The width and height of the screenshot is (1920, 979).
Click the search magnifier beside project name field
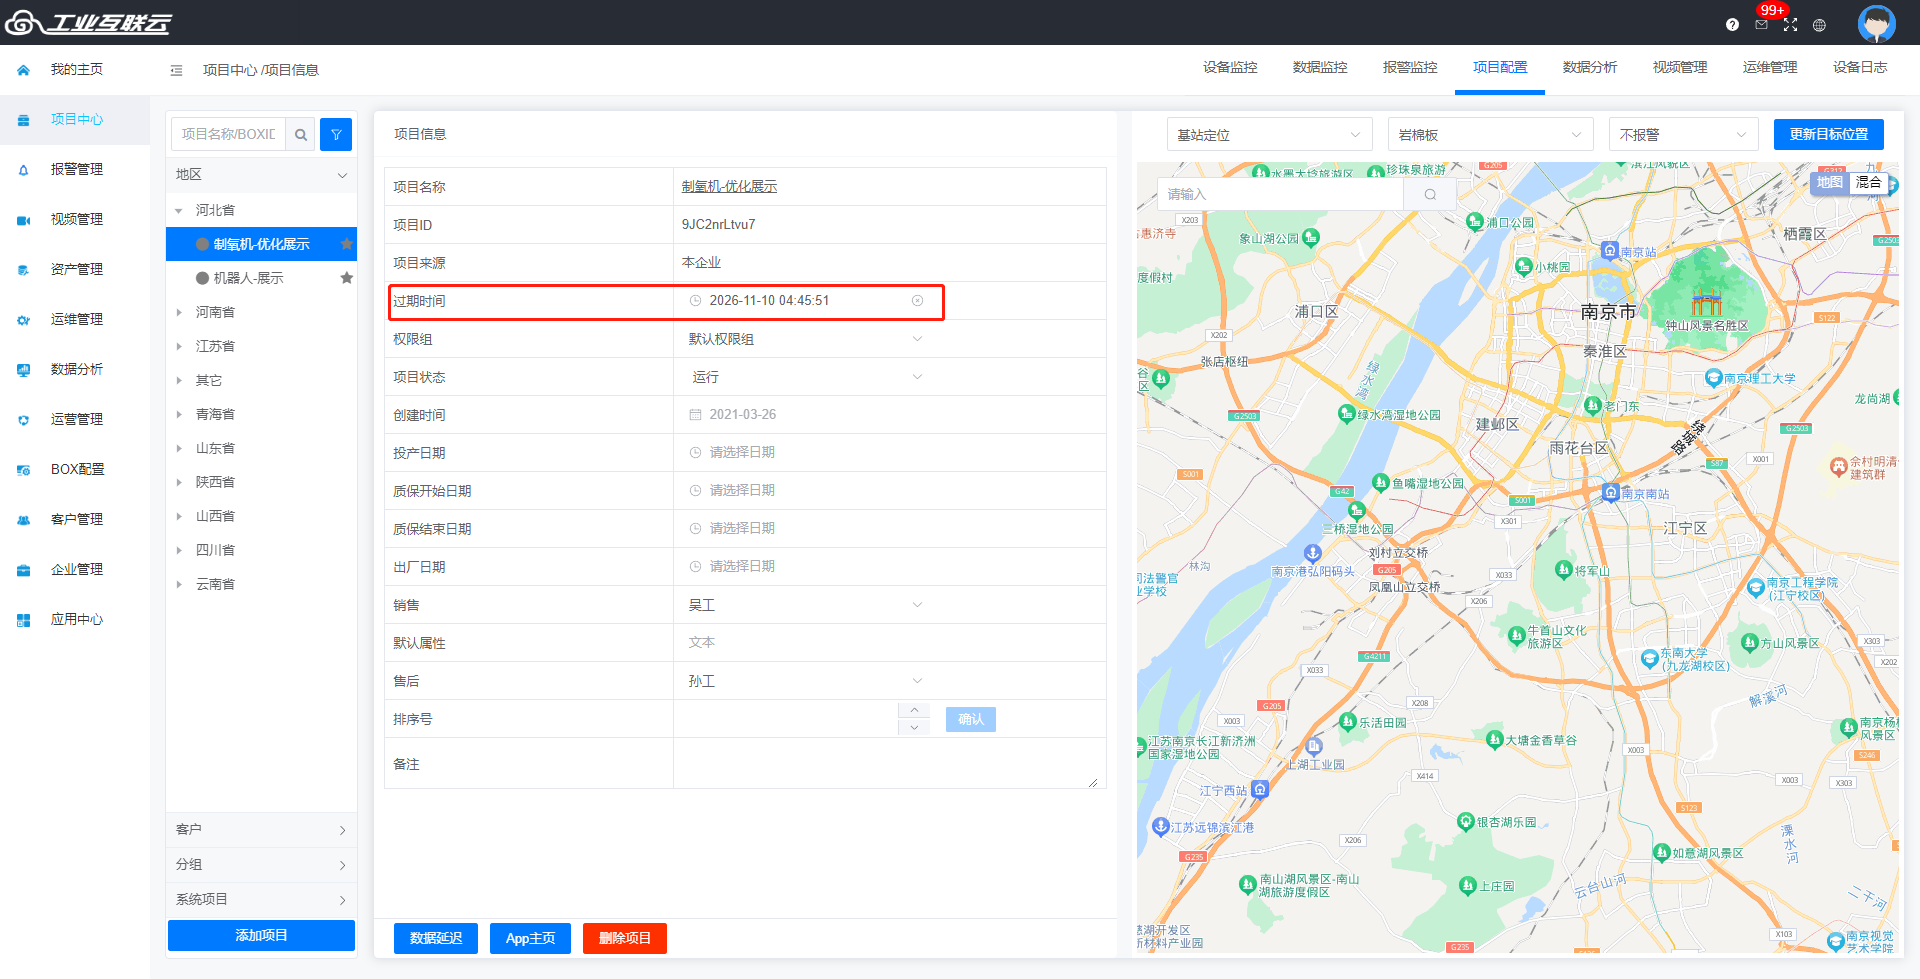pyautogui.click(x=300, y=134)
